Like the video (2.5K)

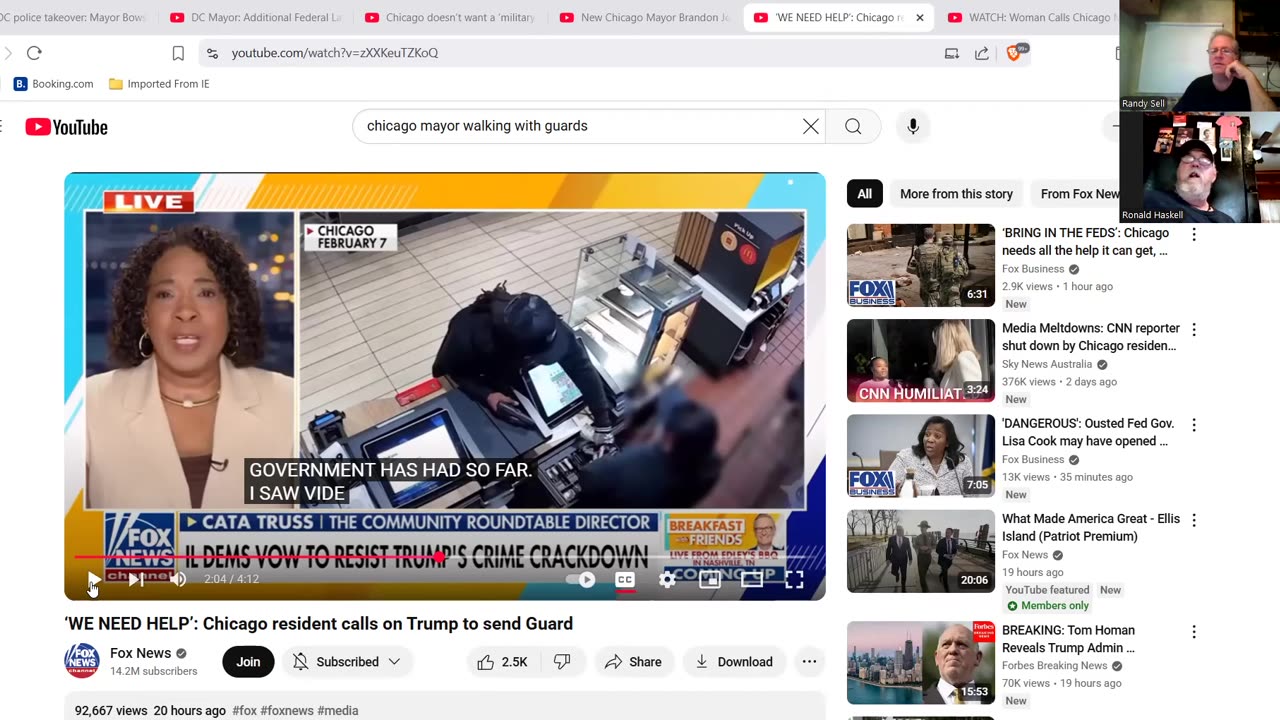coord(502,662)
